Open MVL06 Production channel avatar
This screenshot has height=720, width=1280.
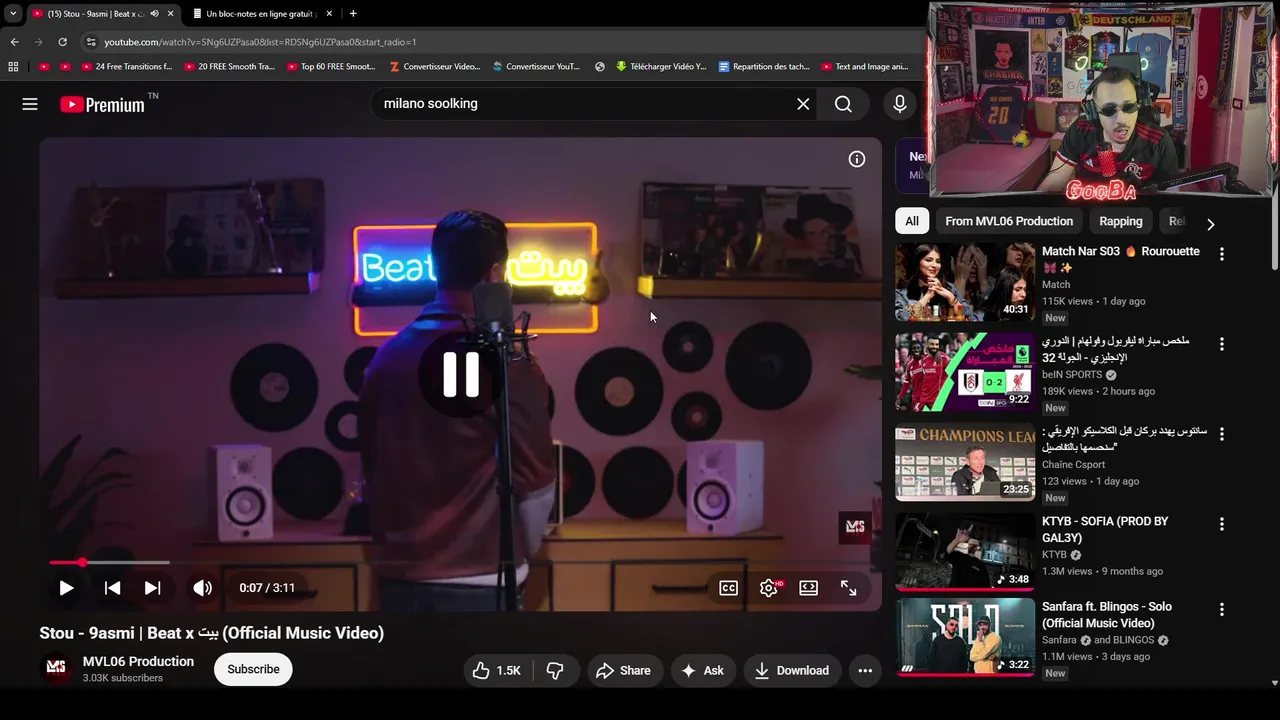(x=57, y=669)
